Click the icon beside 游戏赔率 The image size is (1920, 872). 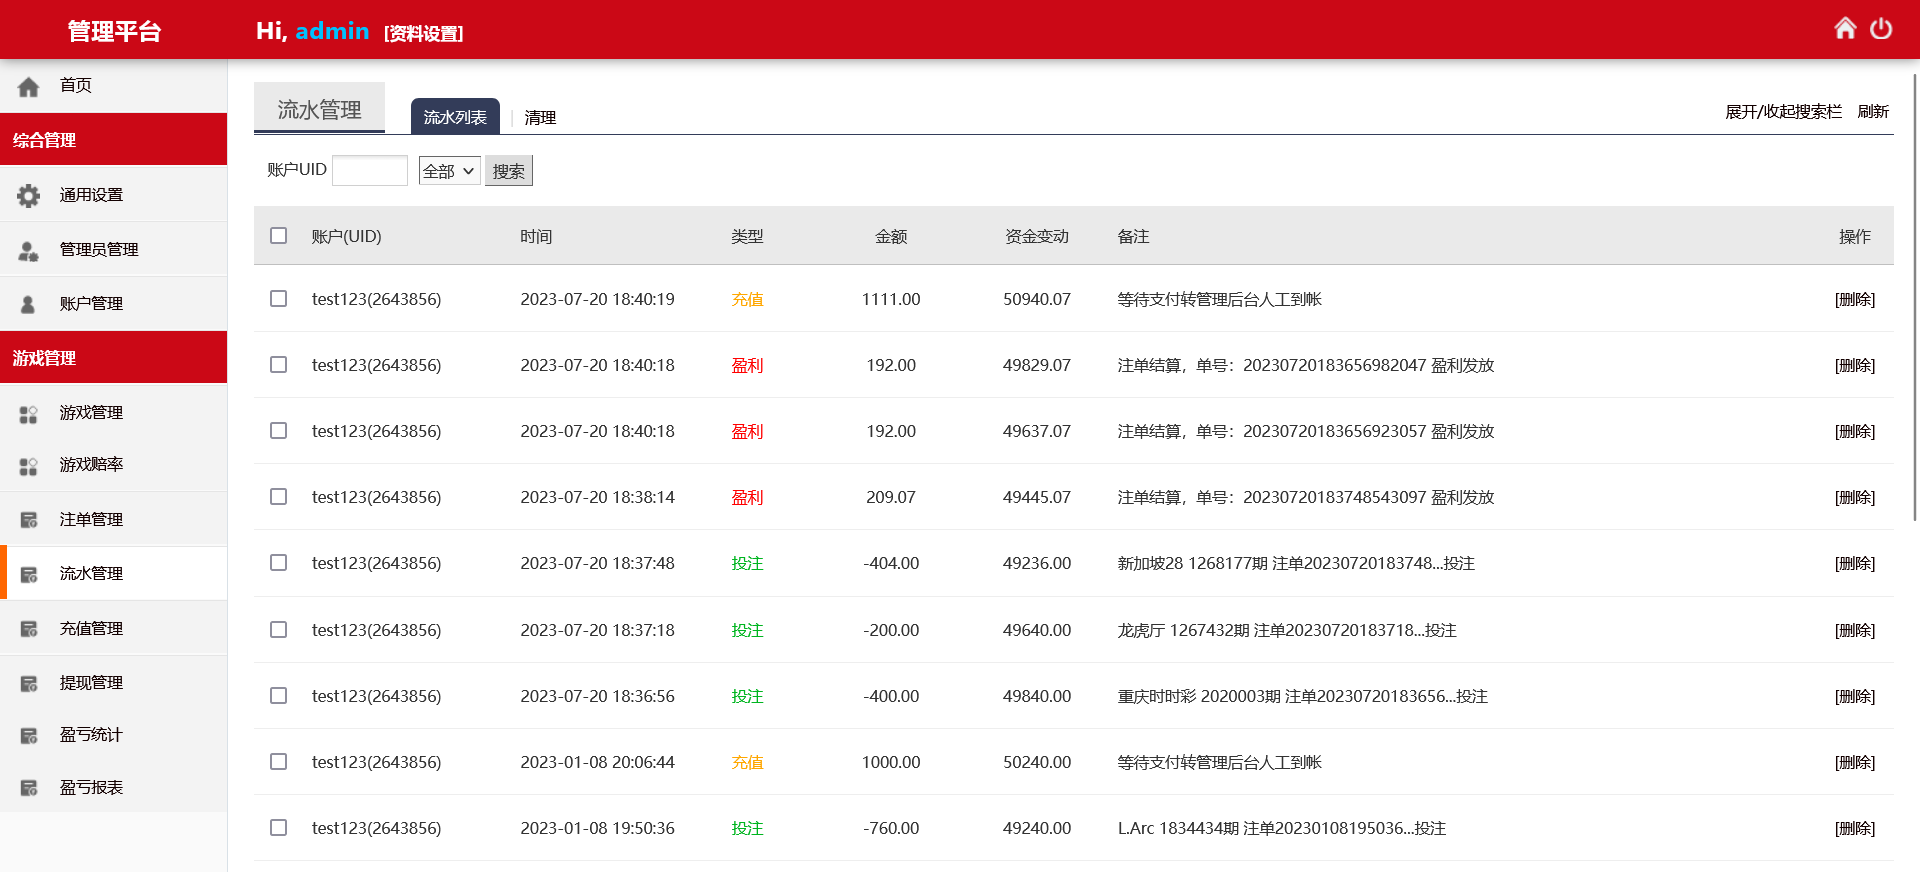click(29, 466)
